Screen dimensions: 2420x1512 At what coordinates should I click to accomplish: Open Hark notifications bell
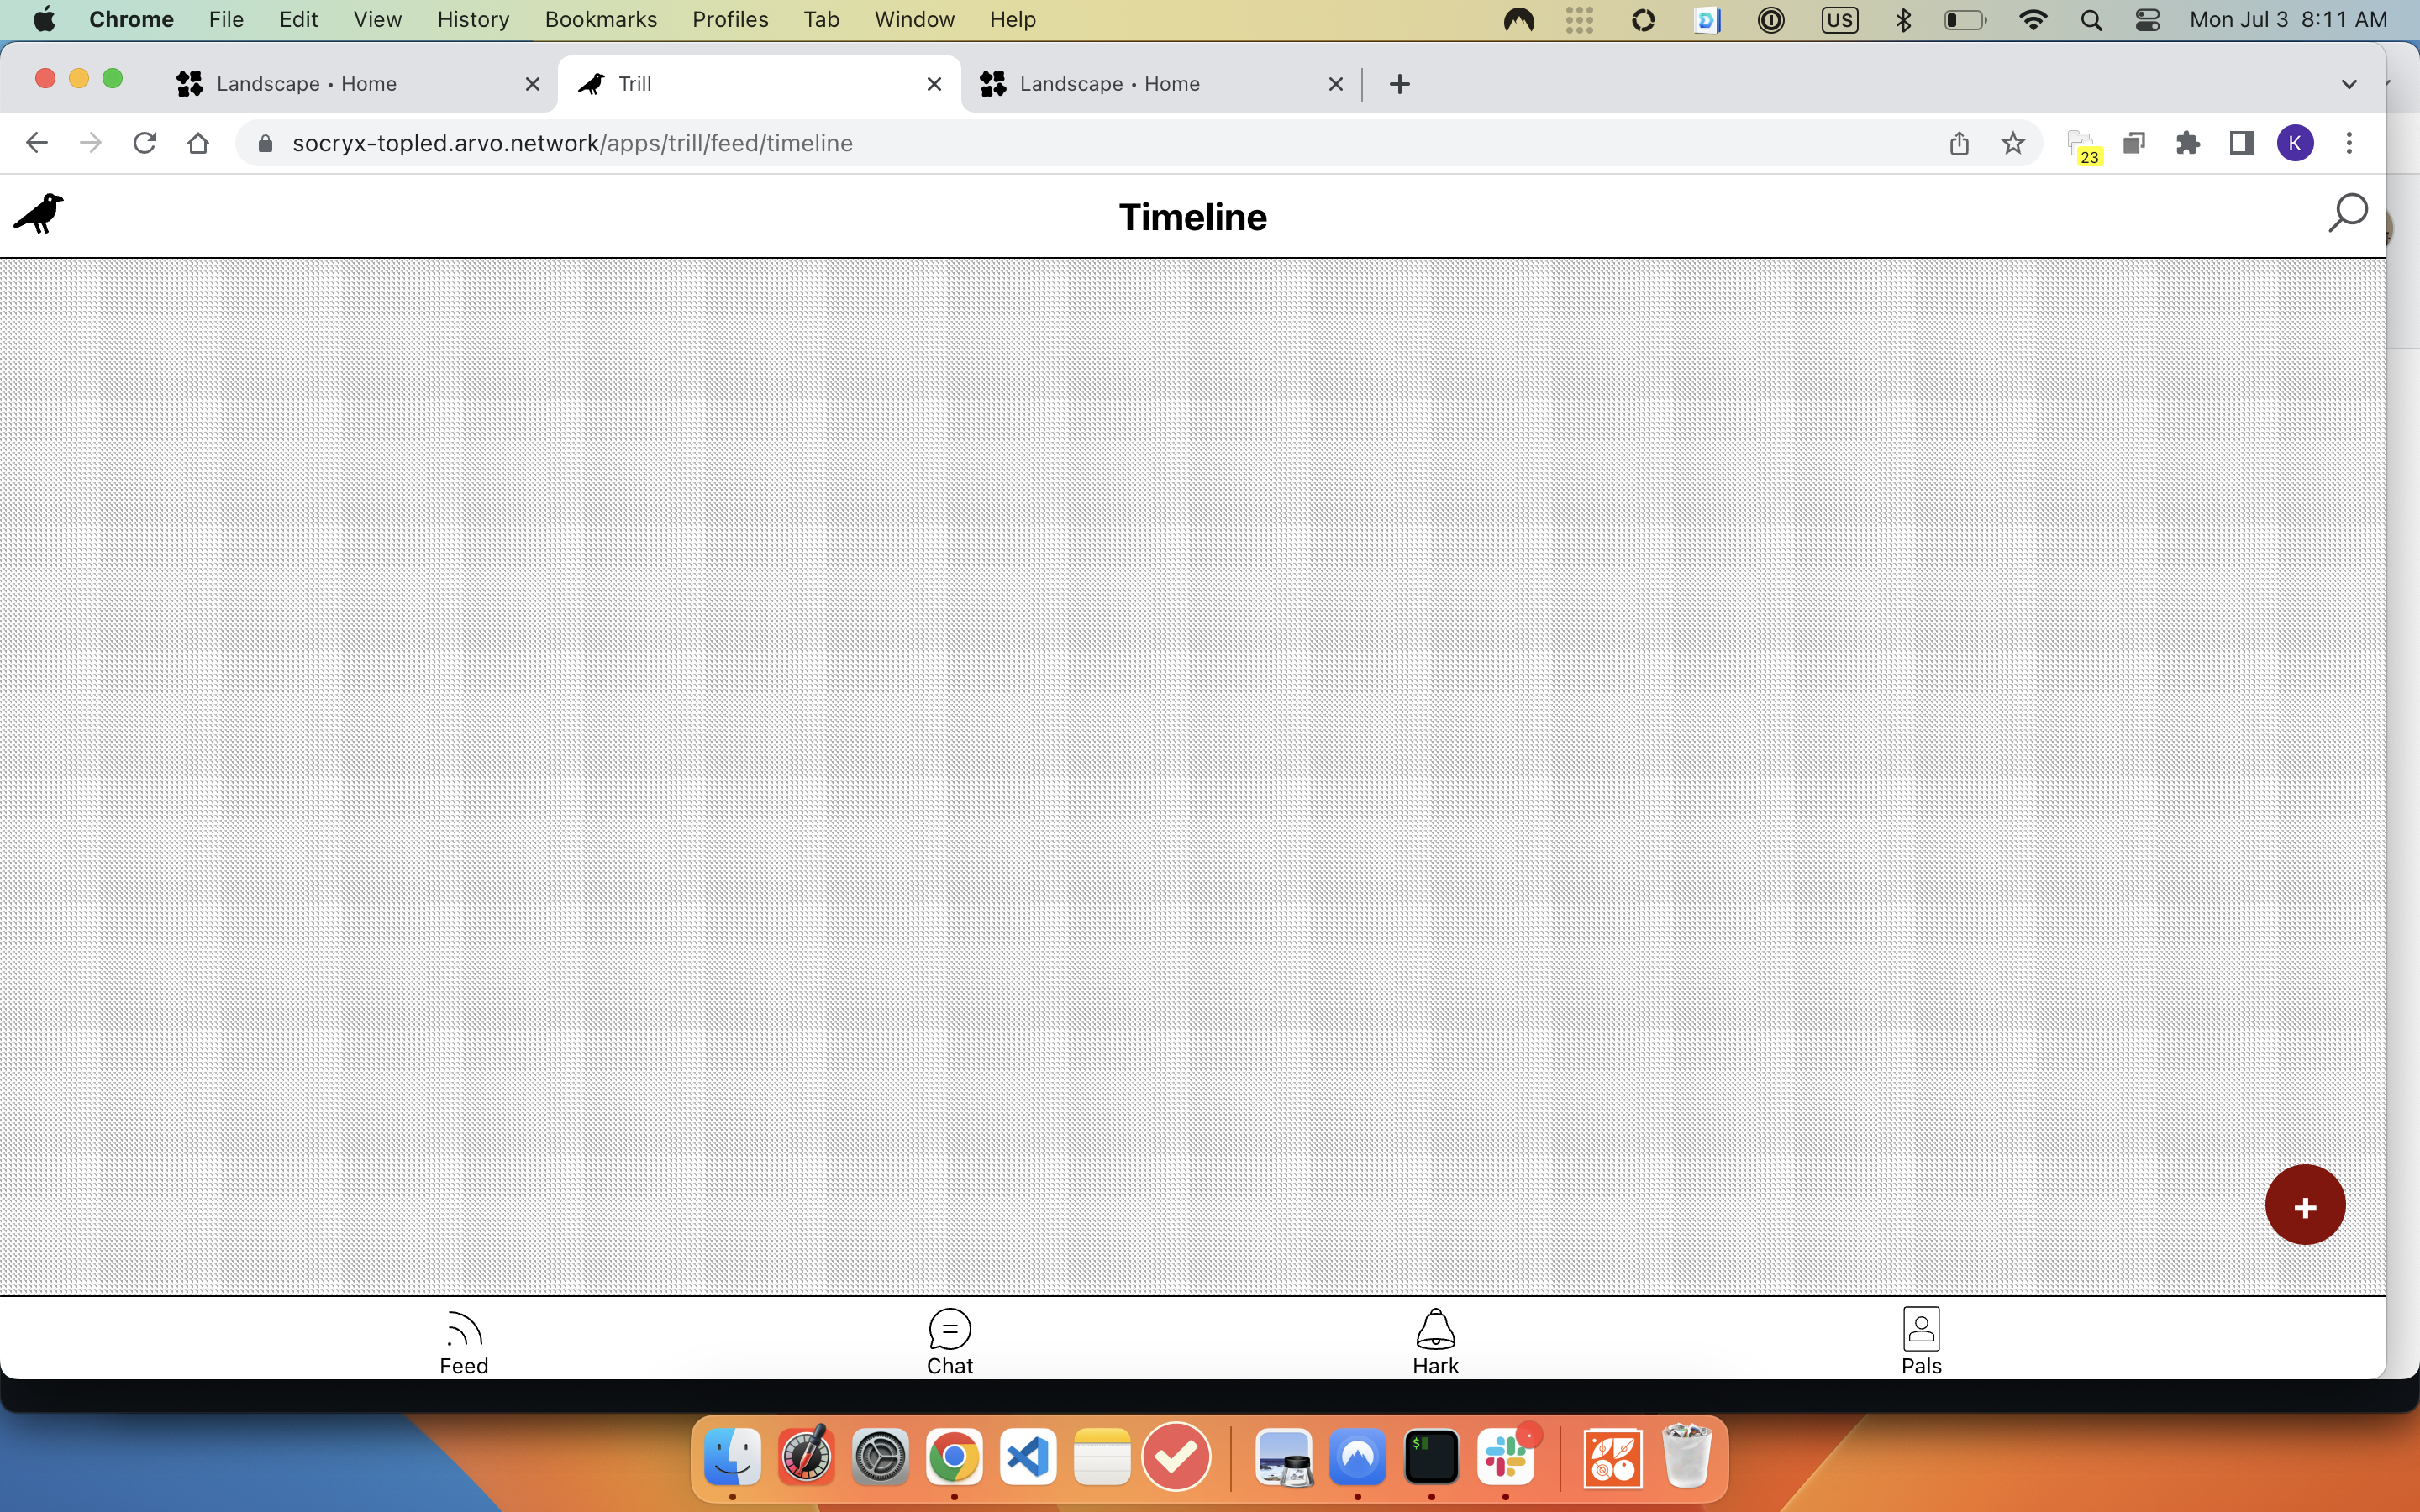pyautogui.click(x=1435, y=1342)
